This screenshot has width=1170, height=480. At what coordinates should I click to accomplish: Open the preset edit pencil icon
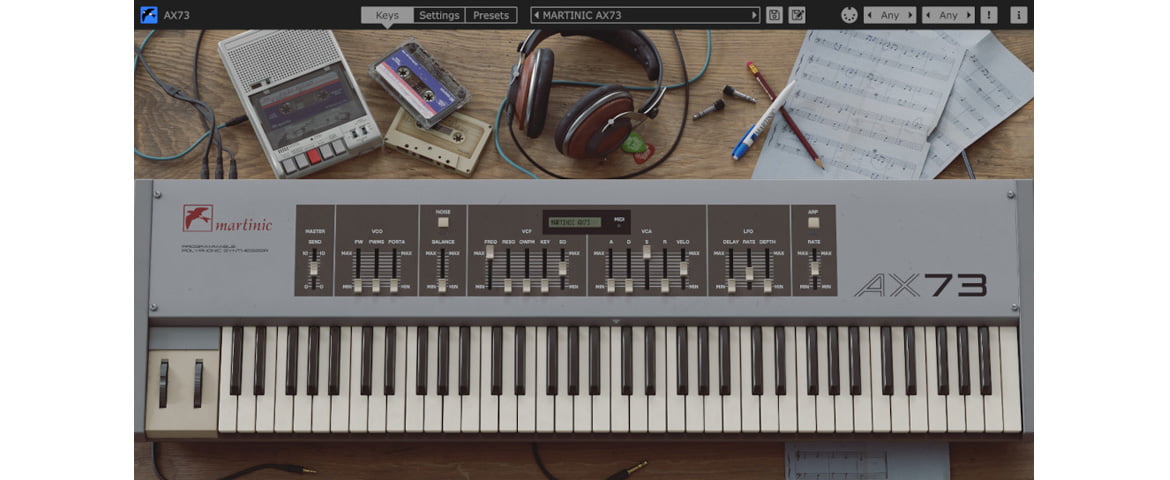tap(797, 15)
